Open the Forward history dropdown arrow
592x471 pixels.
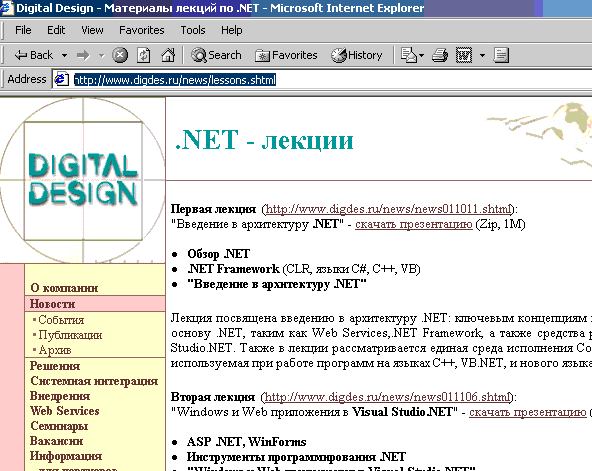tap(102, 55)
